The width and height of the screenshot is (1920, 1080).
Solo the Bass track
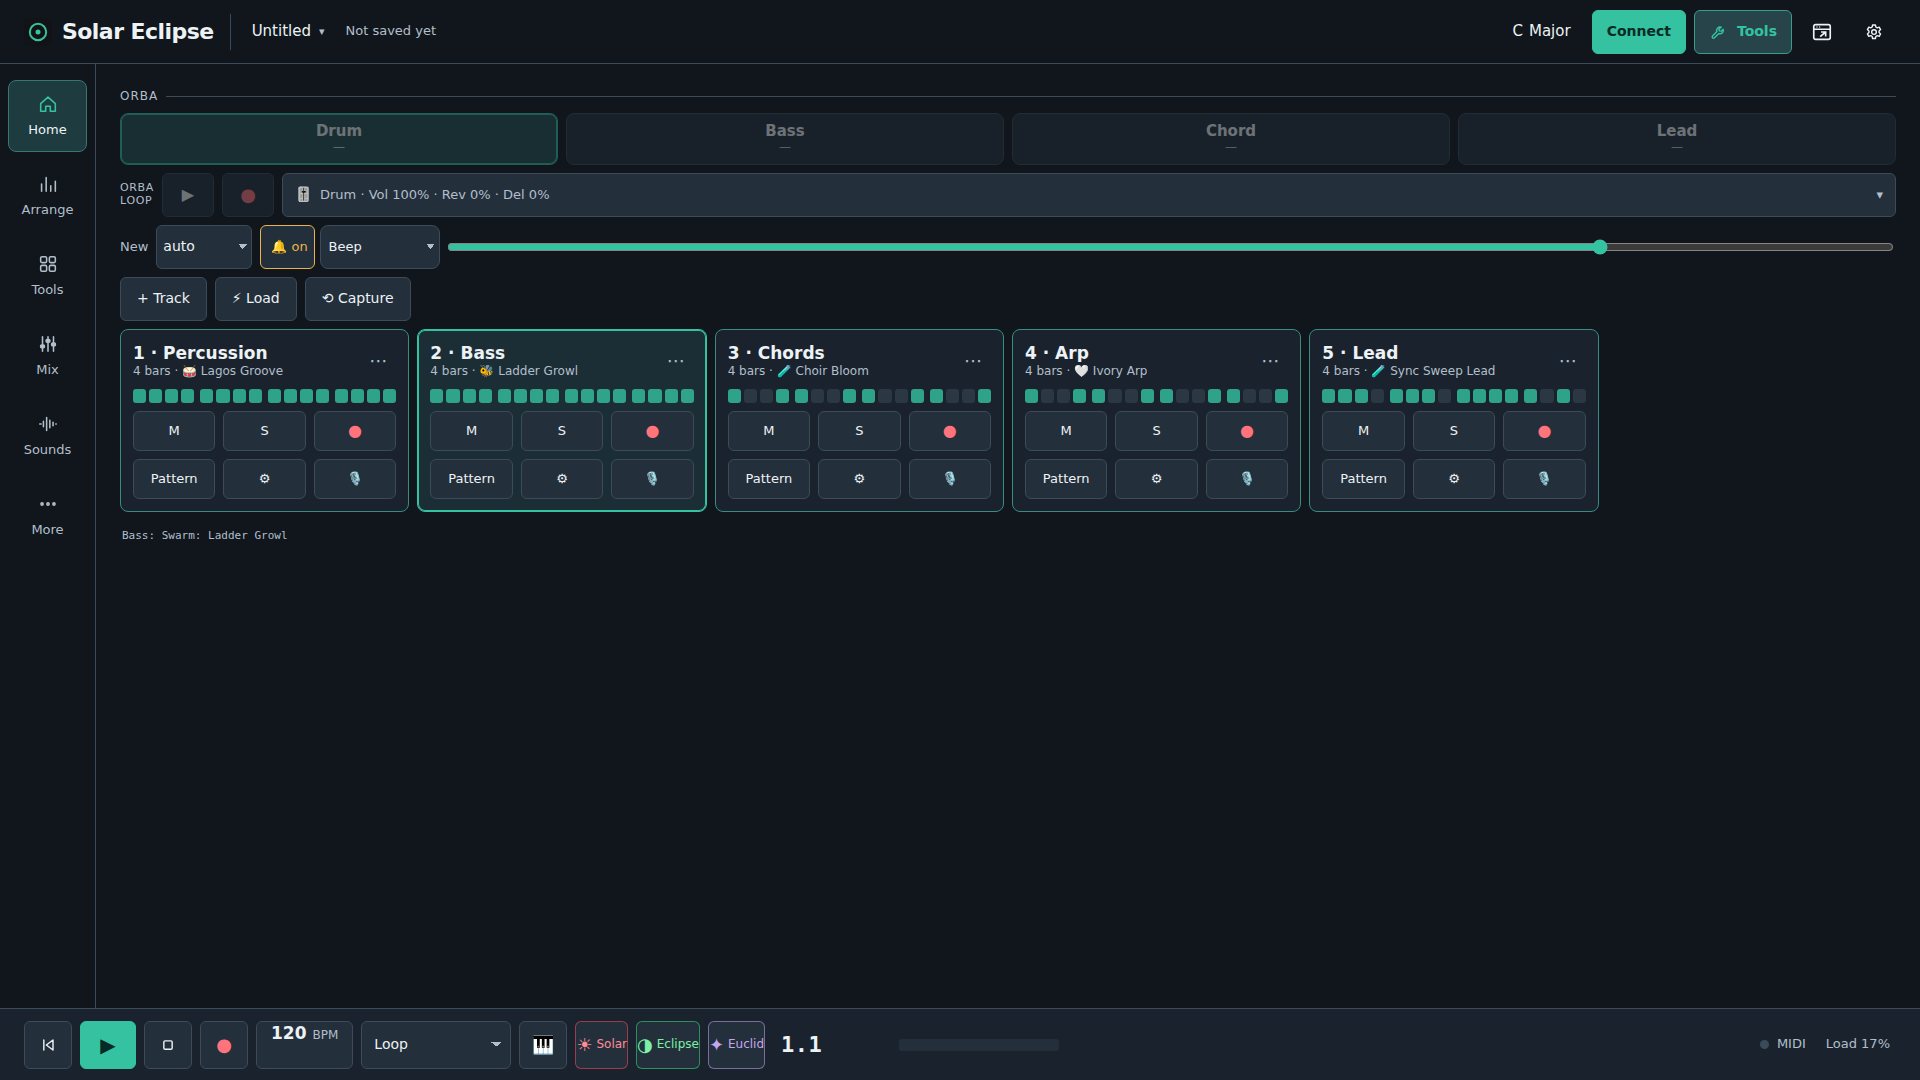coord(562,431)
